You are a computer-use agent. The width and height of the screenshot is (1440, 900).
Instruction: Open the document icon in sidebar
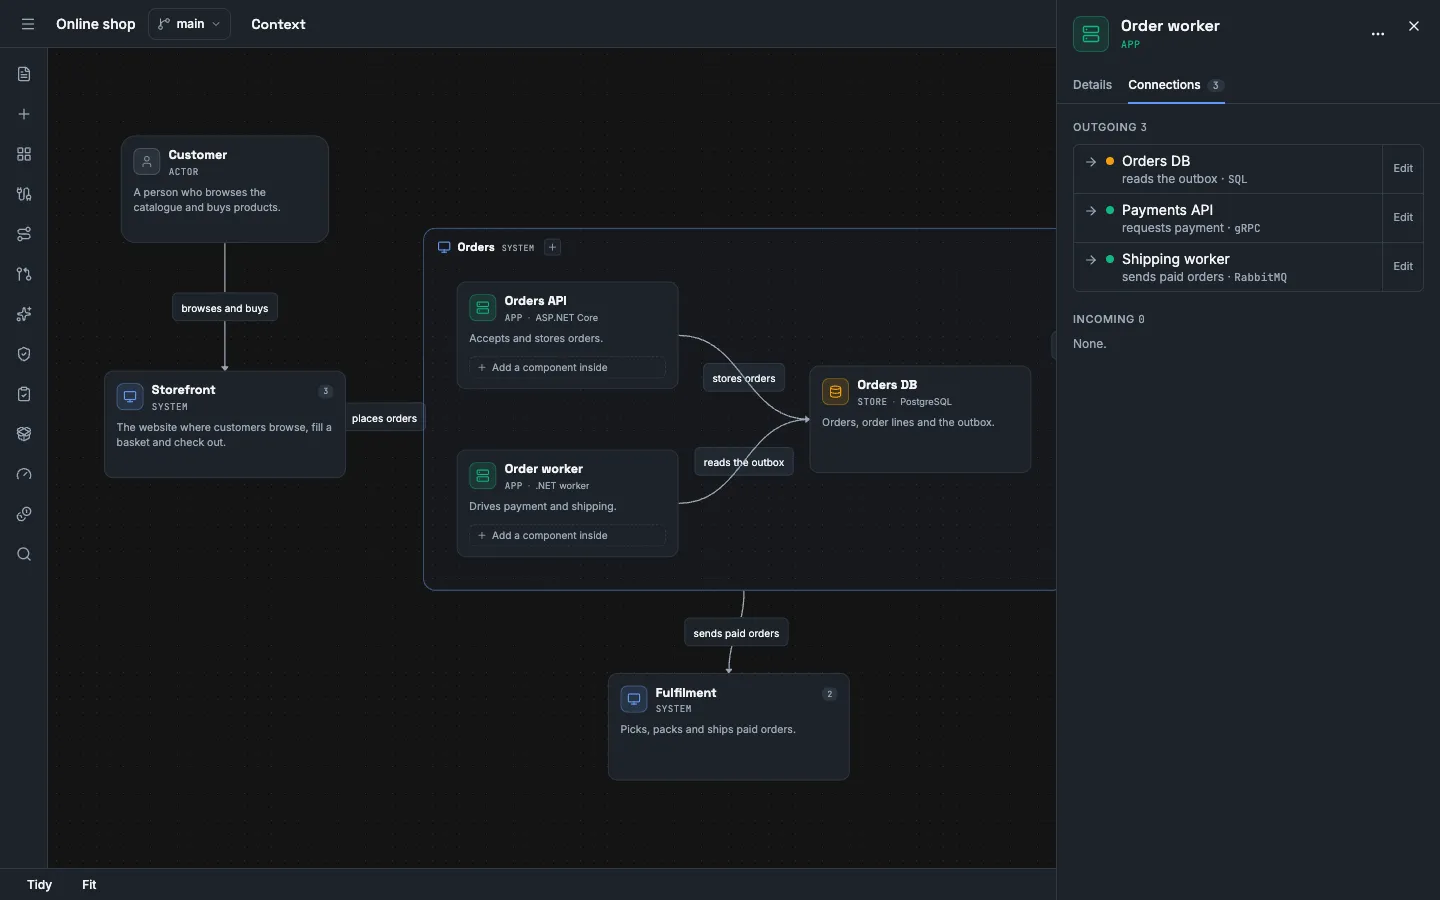pos(24,74)
